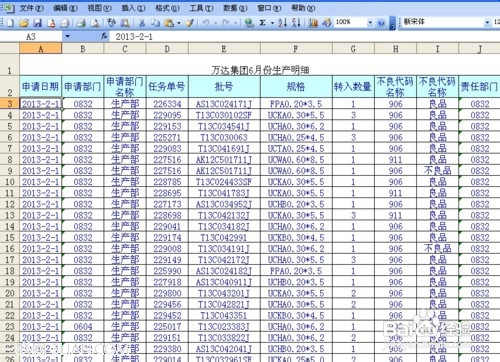Click the Excel workbook icon beside 文件
Viewport: 500px width, 362px height.
9,8
